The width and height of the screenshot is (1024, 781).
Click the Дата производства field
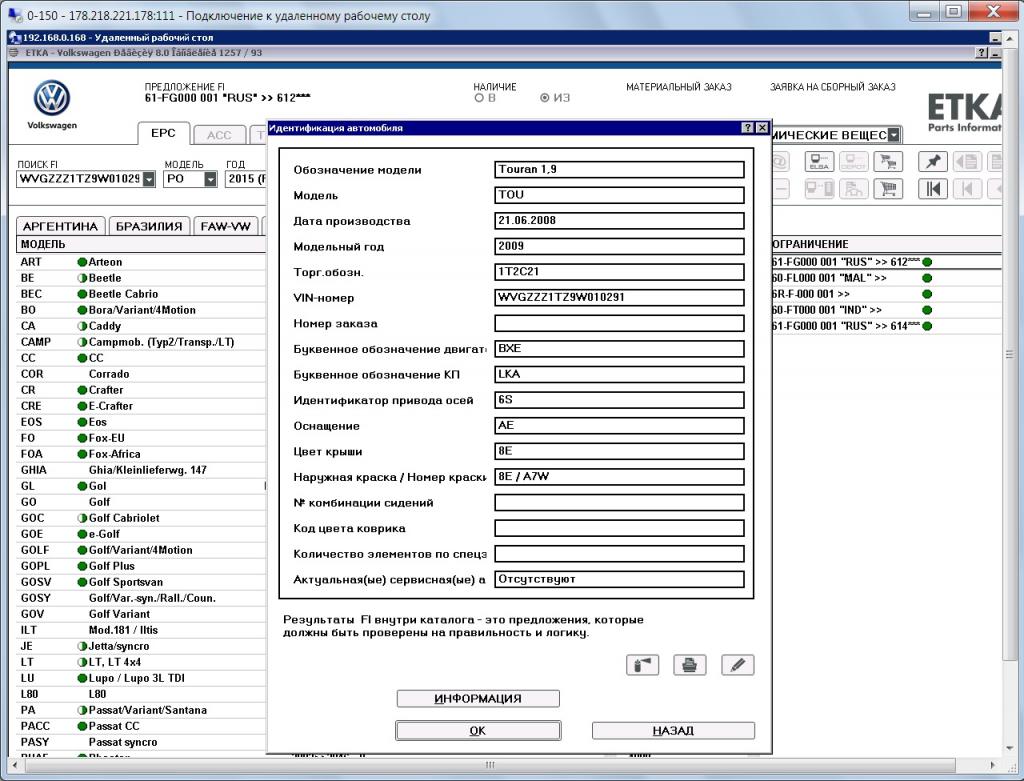[619, 221]
